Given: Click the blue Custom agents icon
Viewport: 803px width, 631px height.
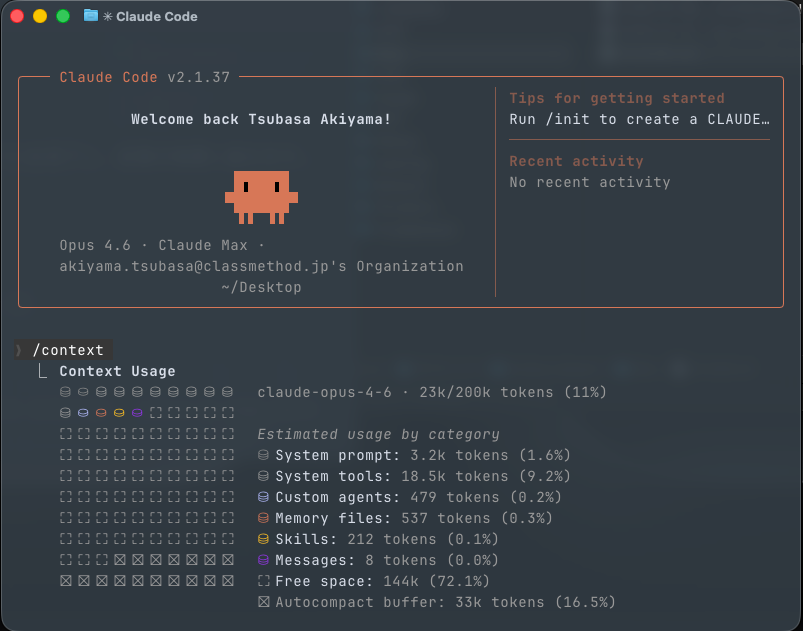Looking at the screenshot, I should [x=264, y=497].
